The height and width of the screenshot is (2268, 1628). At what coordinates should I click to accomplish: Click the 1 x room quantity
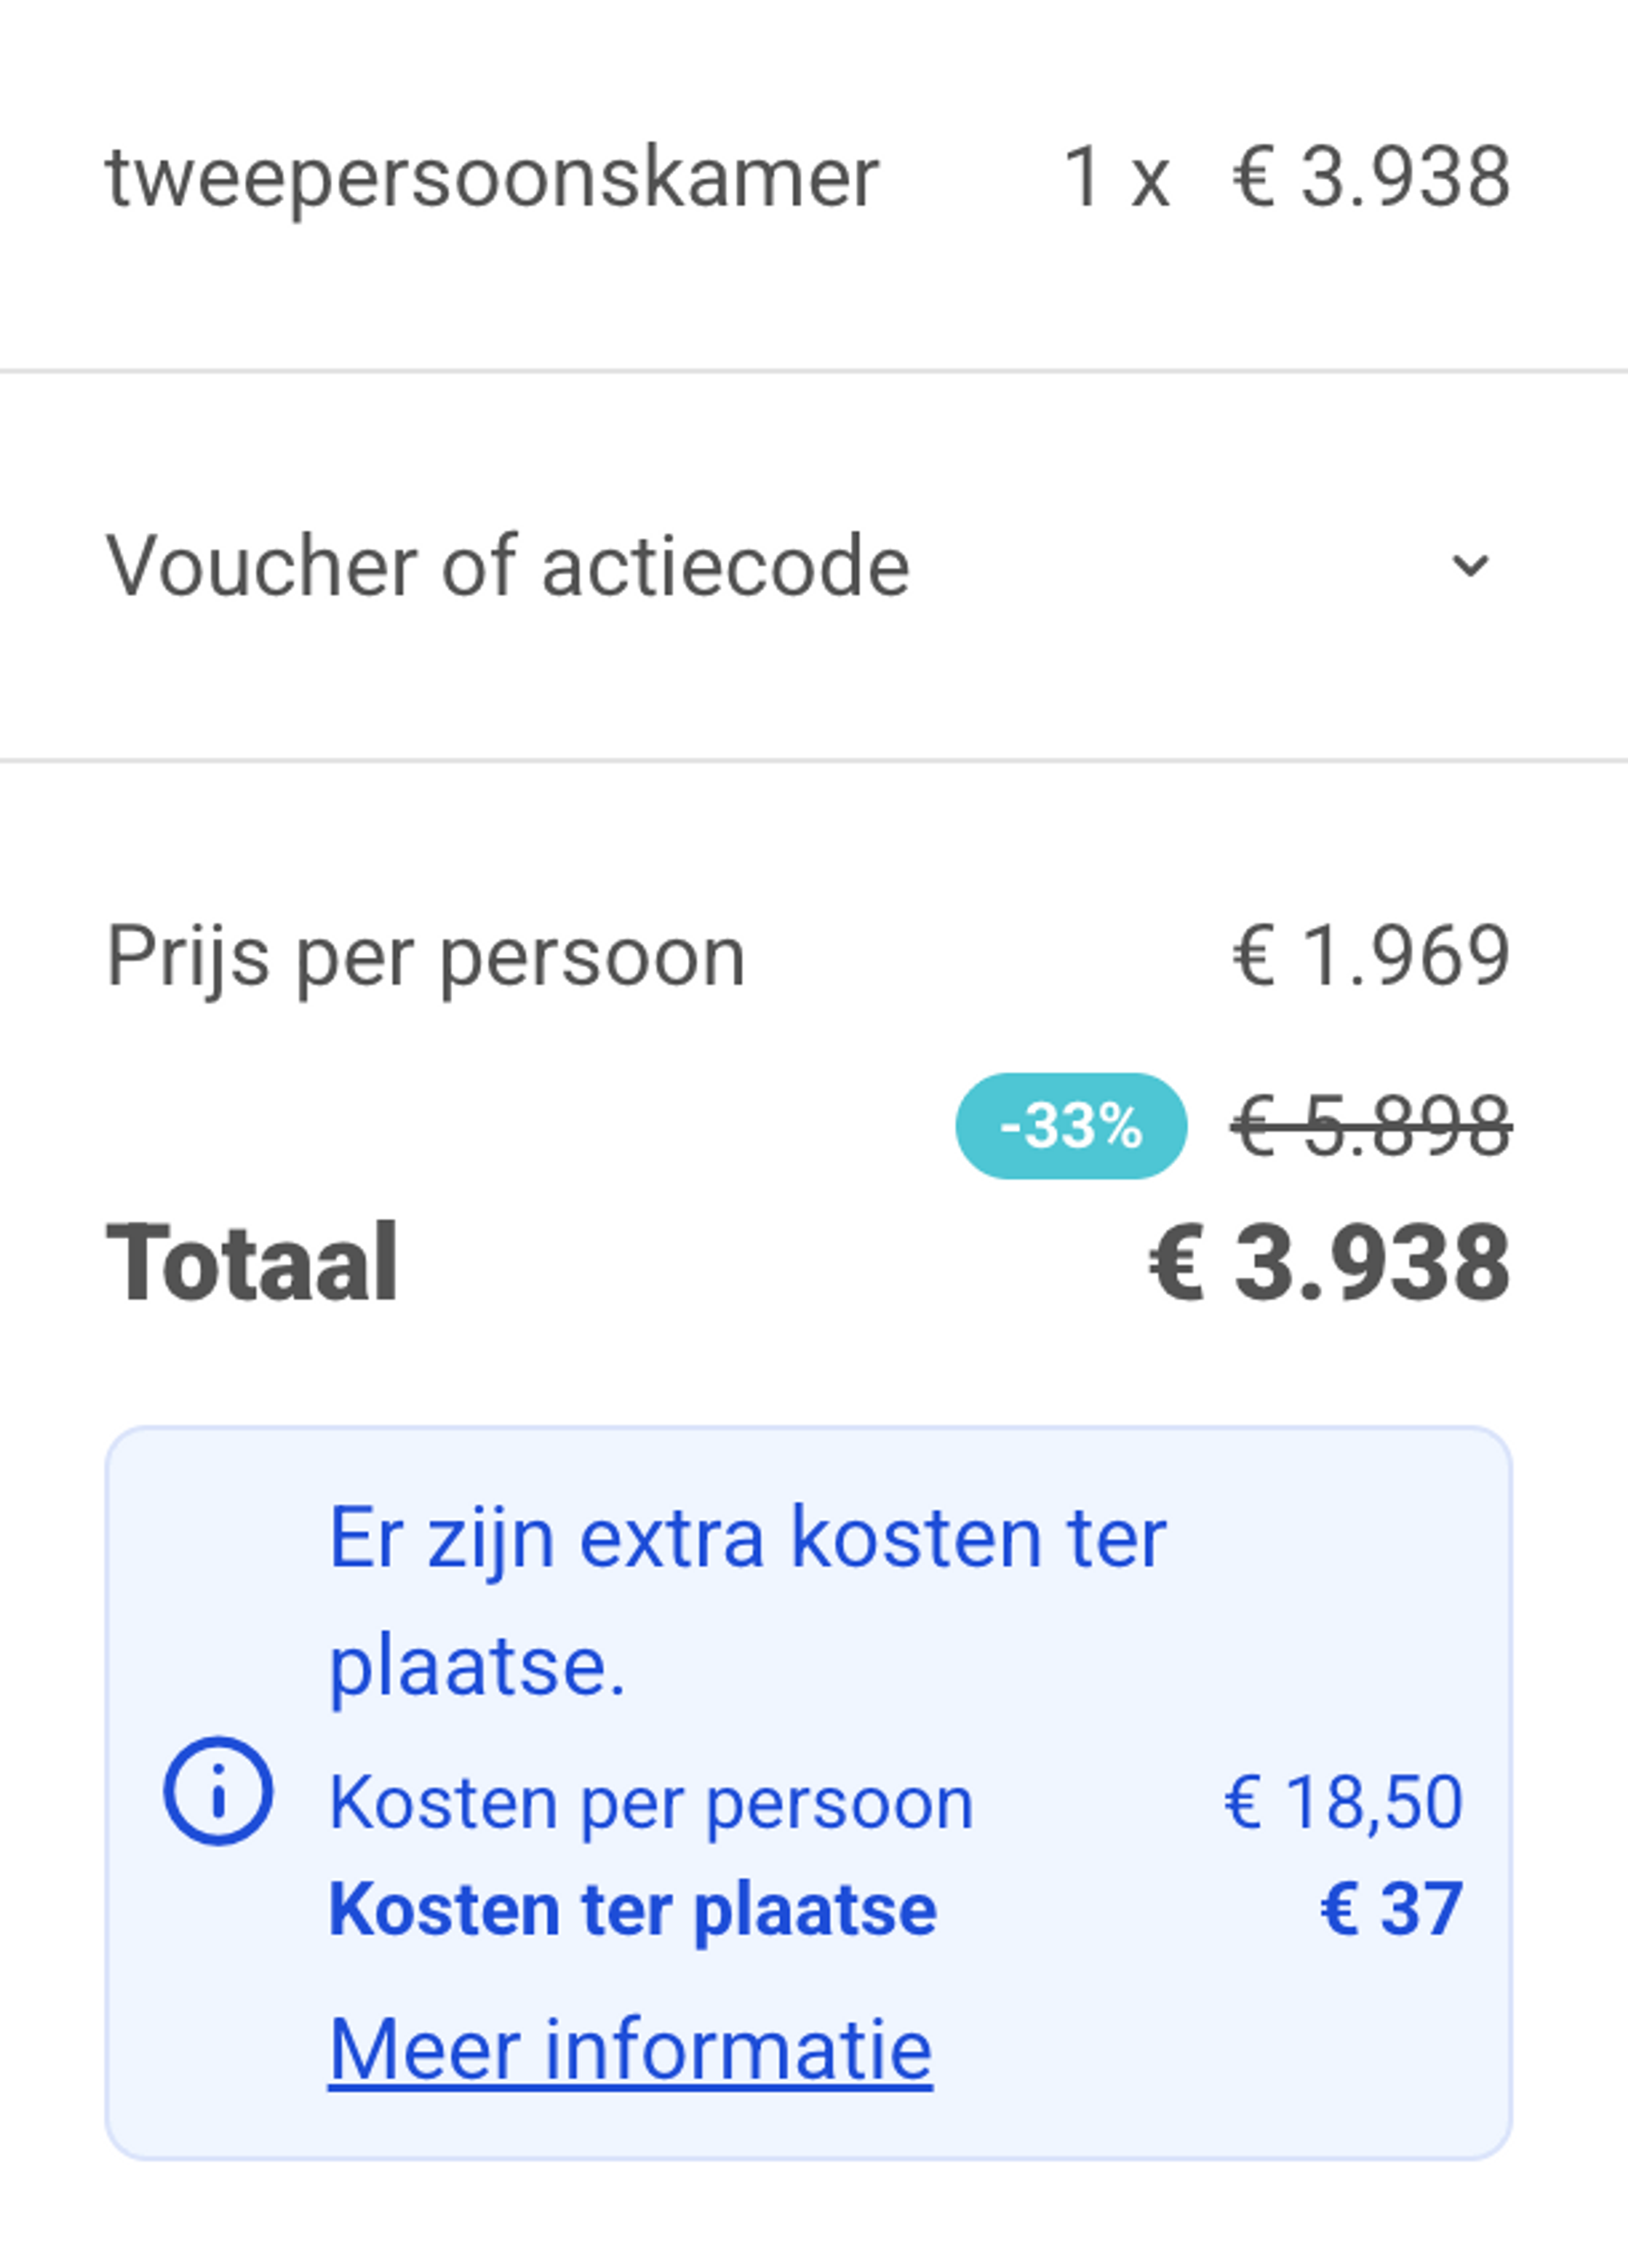tap(1115, 178)
